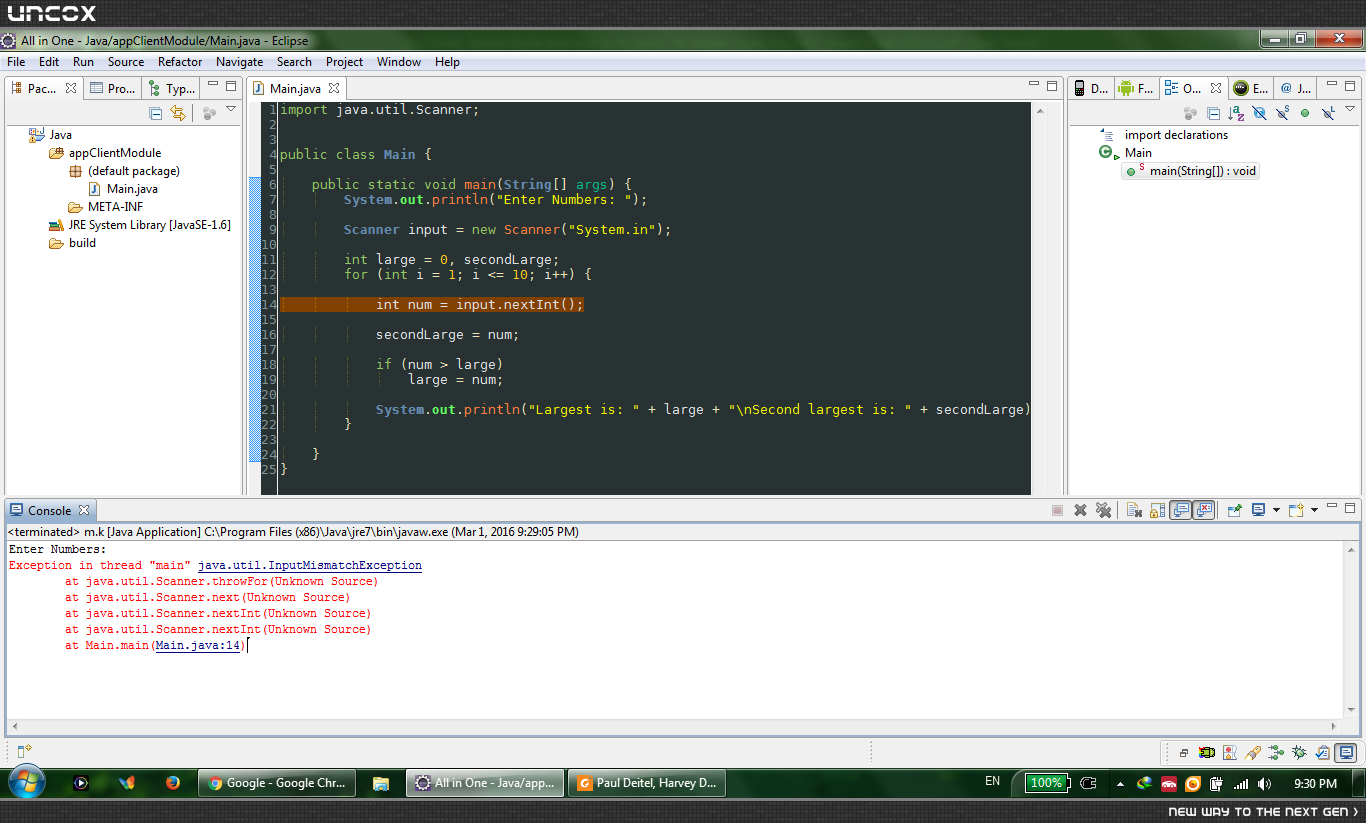Select the Java project in Package Explorer
Image resolution: width=1366 pixels, height=823 pixels.
tap(60, 135)
